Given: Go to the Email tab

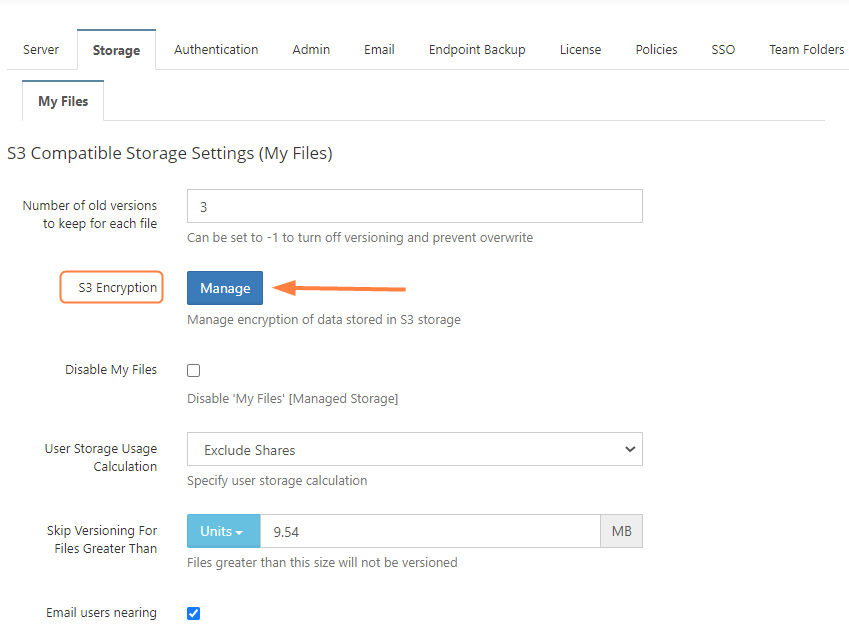Looking at the screenshot, I should click(x=379, y=49).
